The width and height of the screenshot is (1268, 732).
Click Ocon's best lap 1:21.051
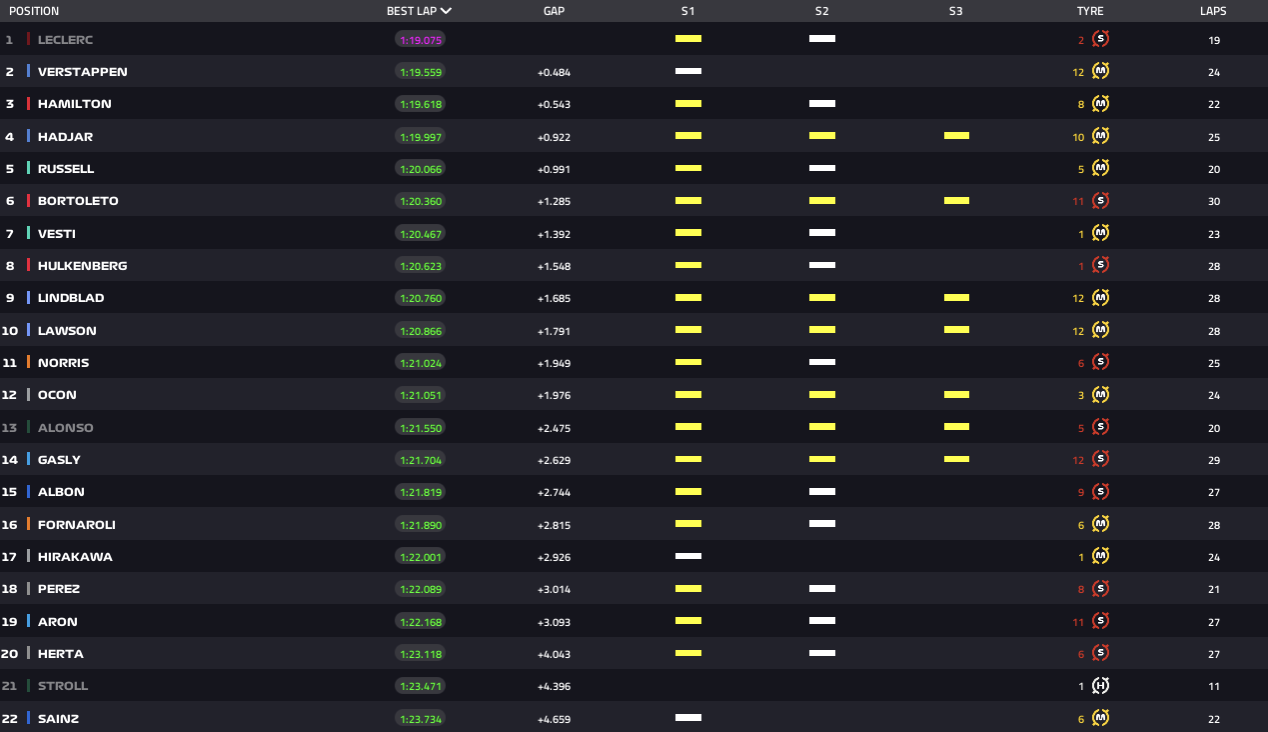click(420, 395)
